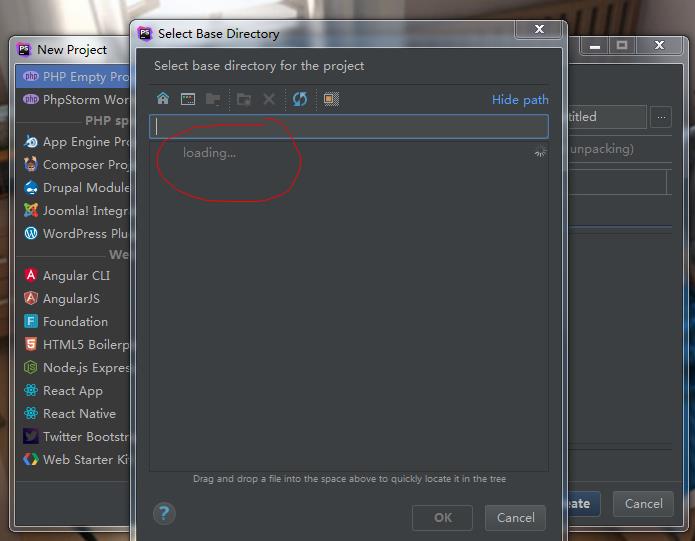Cancel the New Project window
The width and height of the screenshot is (695, 541).
[644, 504]
